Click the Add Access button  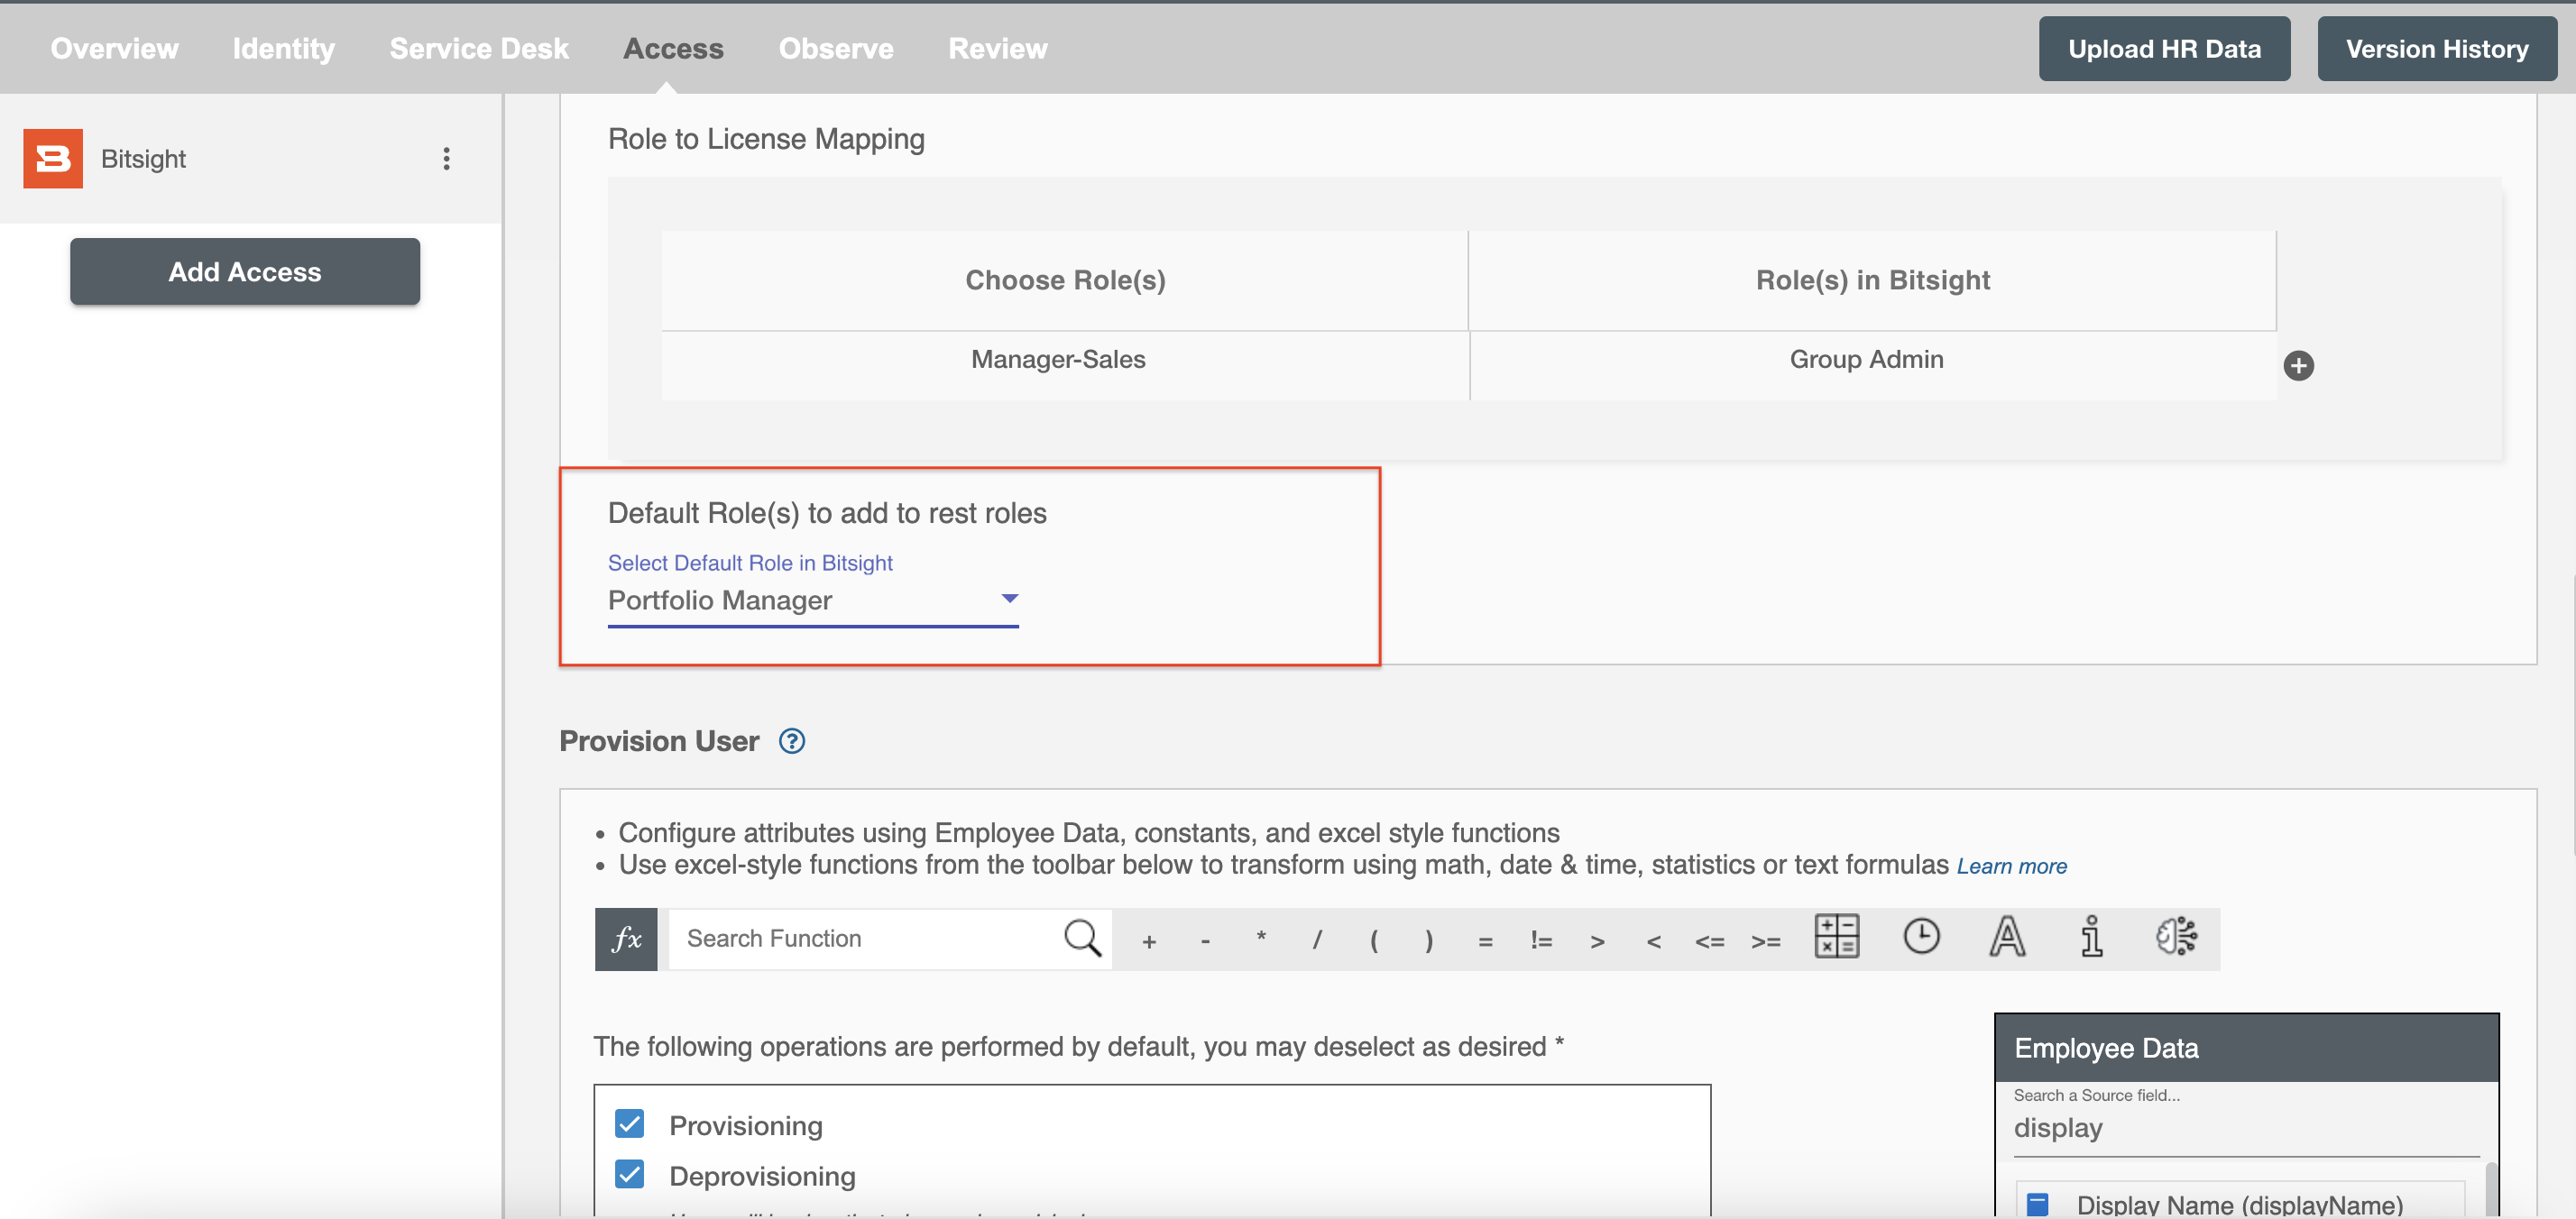[x=244, y=270]
